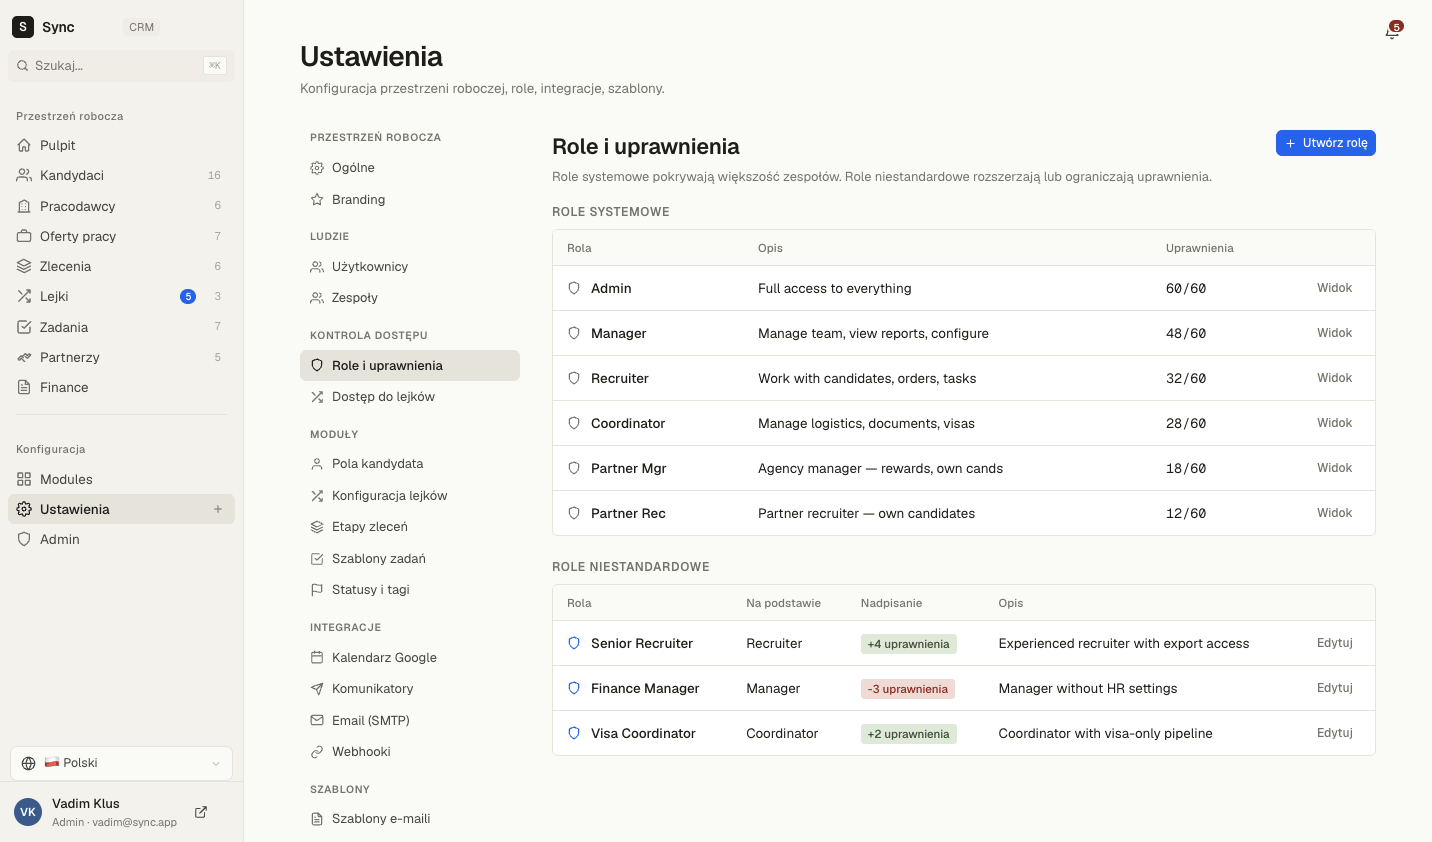Image resolution: width=1432 pixels, height=842 pixels.
Task: Open Modules under Konfiguracja
Action: click(x=121, y=479)
